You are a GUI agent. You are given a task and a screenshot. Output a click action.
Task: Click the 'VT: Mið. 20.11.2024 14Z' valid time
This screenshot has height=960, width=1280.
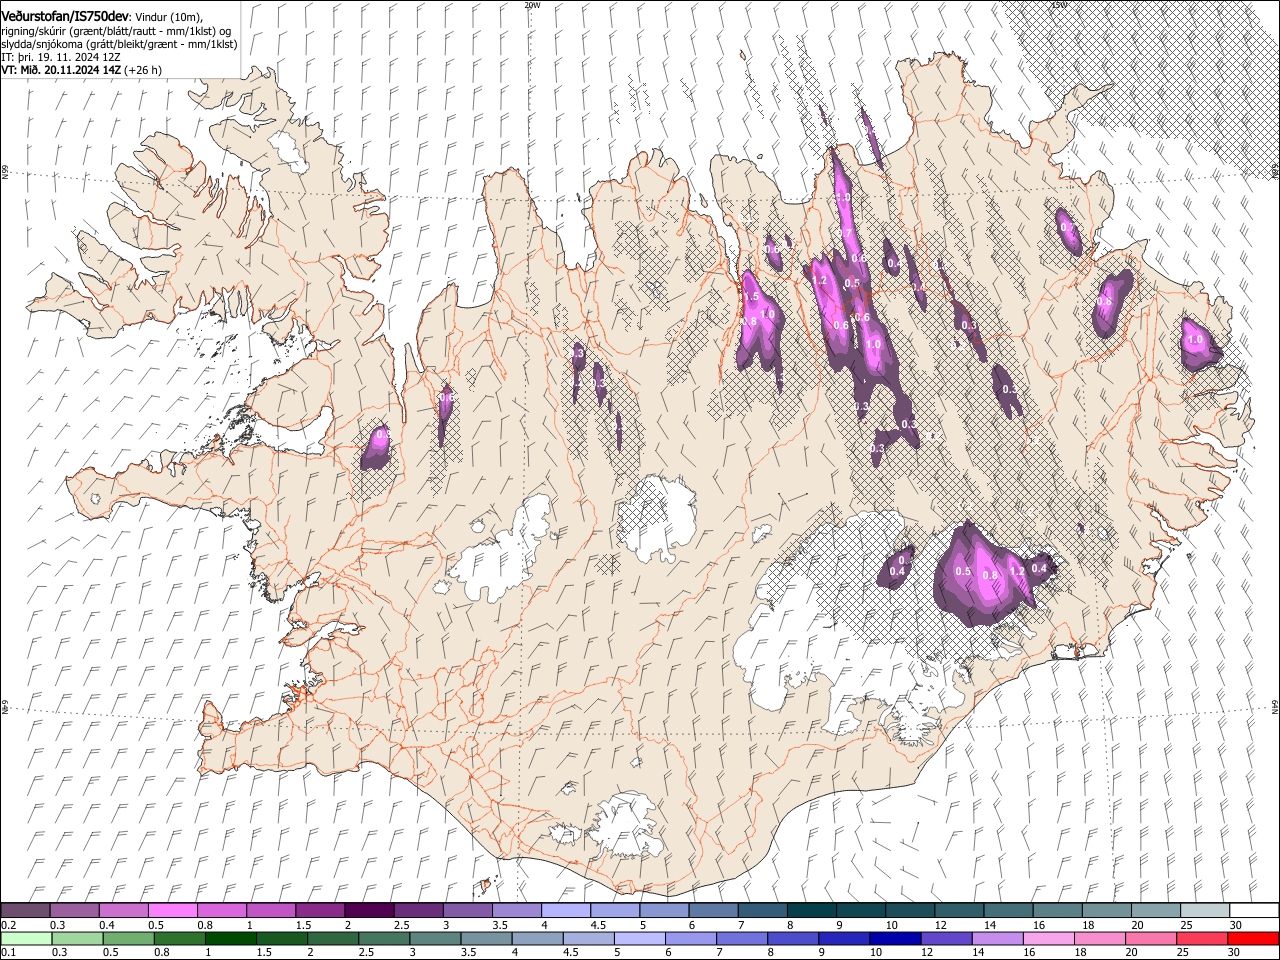61,70
